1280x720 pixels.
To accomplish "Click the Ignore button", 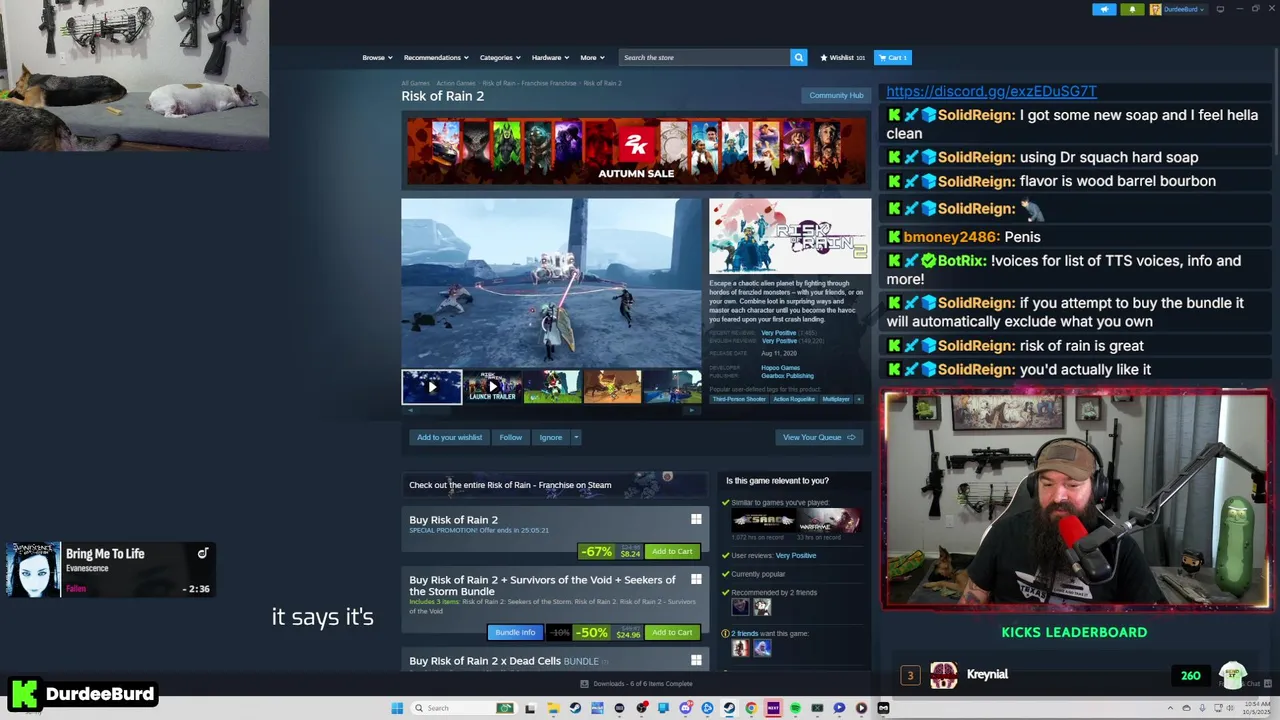I will click(550, 437).
